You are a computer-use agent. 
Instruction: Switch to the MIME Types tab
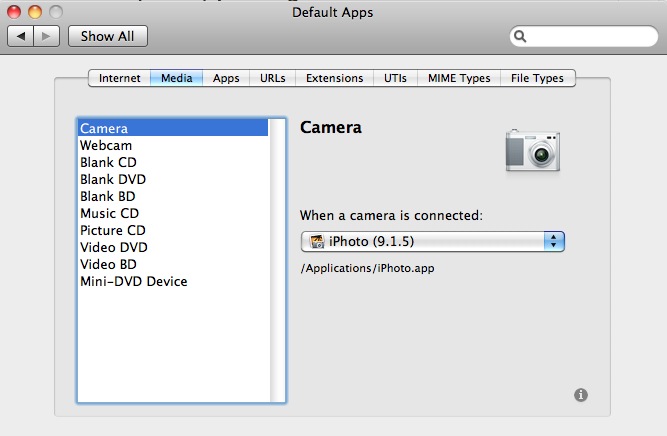click(x=459, y=78)
